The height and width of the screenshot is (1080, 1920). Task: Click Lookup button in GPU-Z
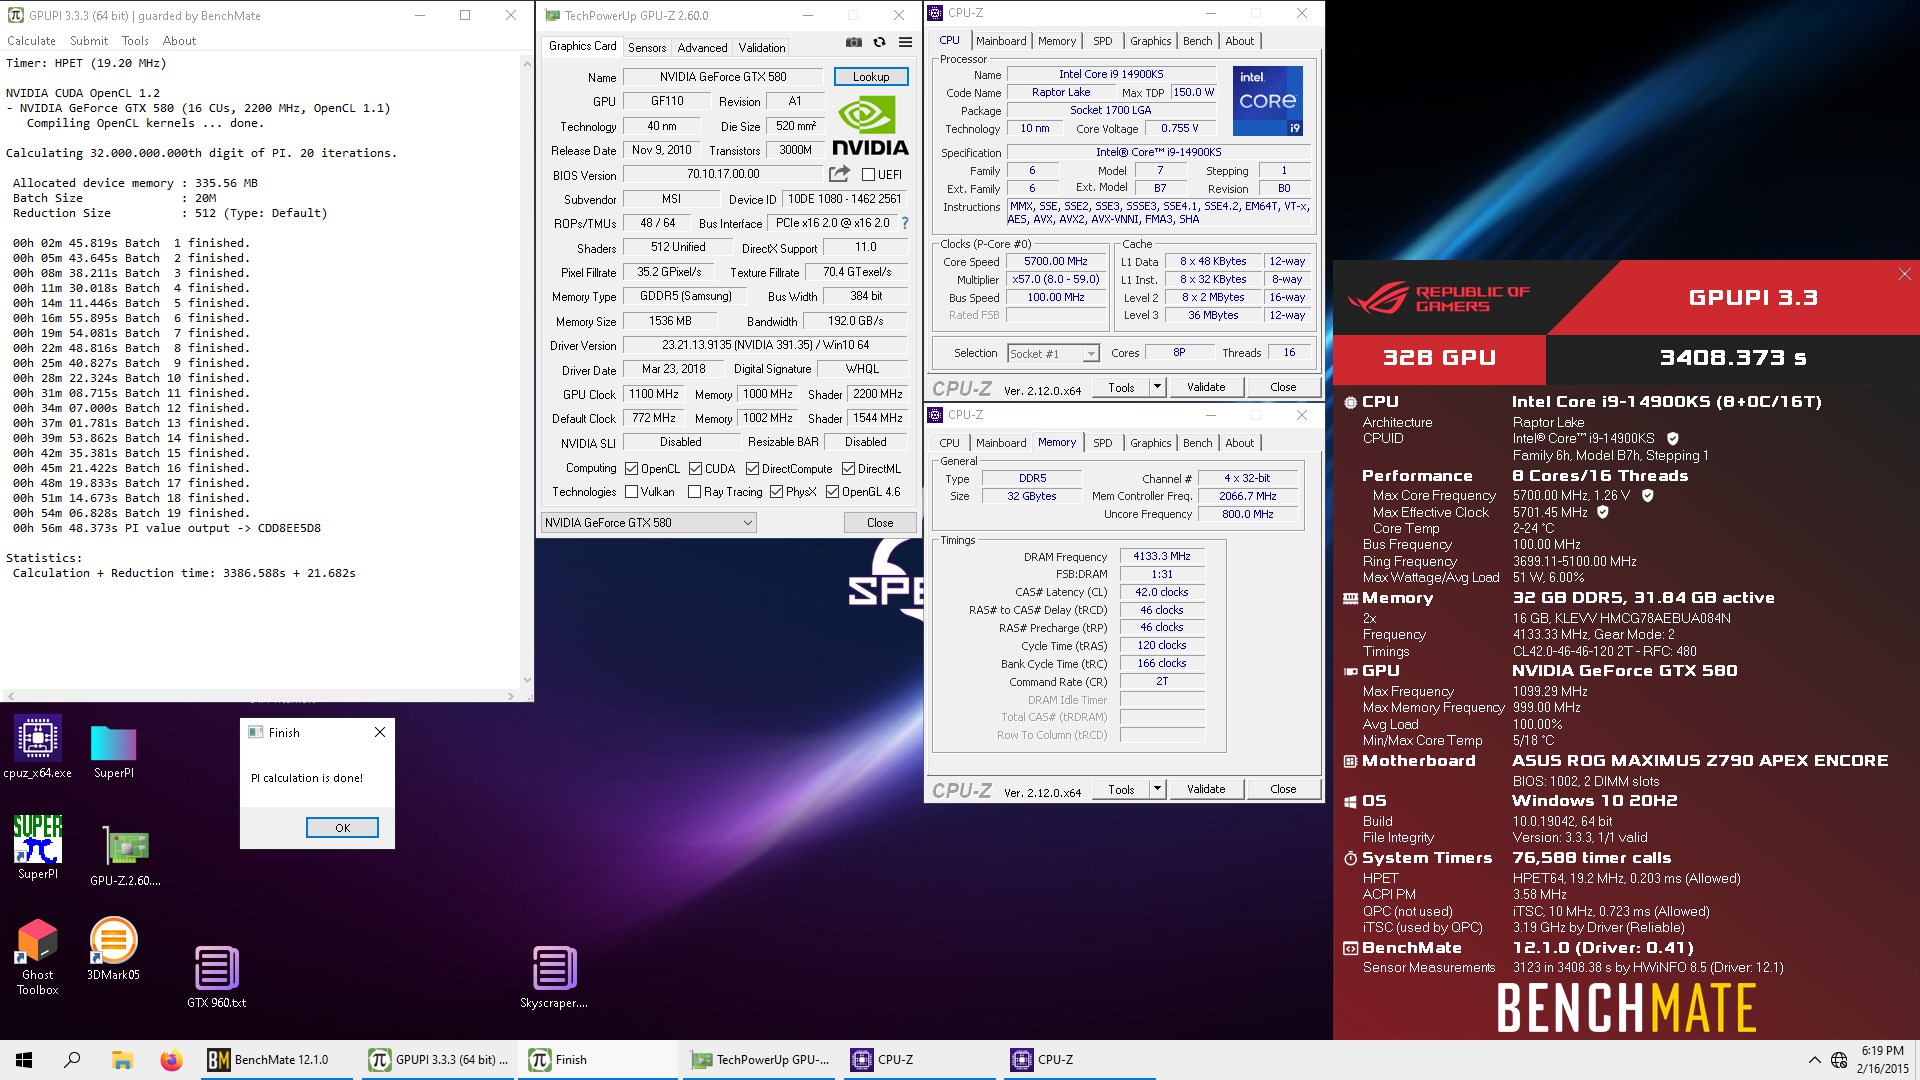click(x=870, y=77)
